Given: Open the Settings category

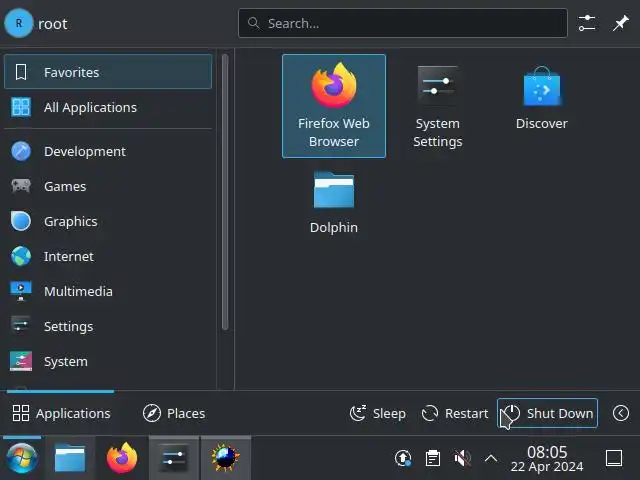Looking at the screenshot, I should (x=108, y=327).
